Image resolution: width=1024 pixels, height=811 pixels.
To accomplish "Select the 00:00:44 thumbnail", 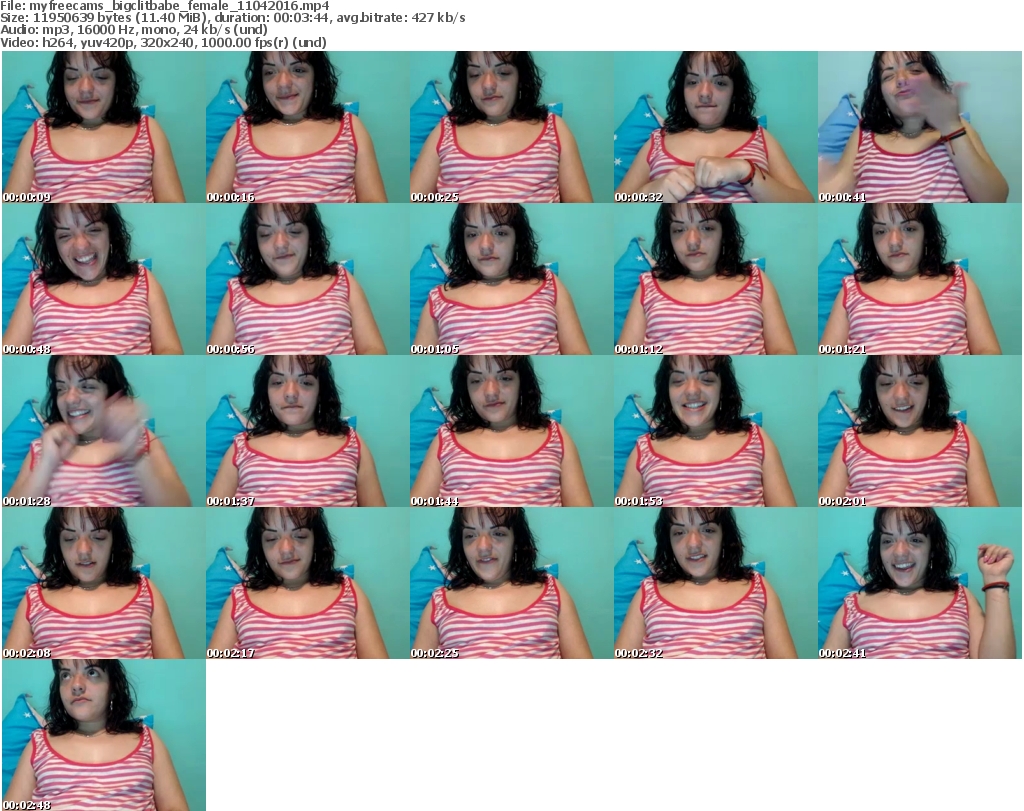I will click(919, 127).
